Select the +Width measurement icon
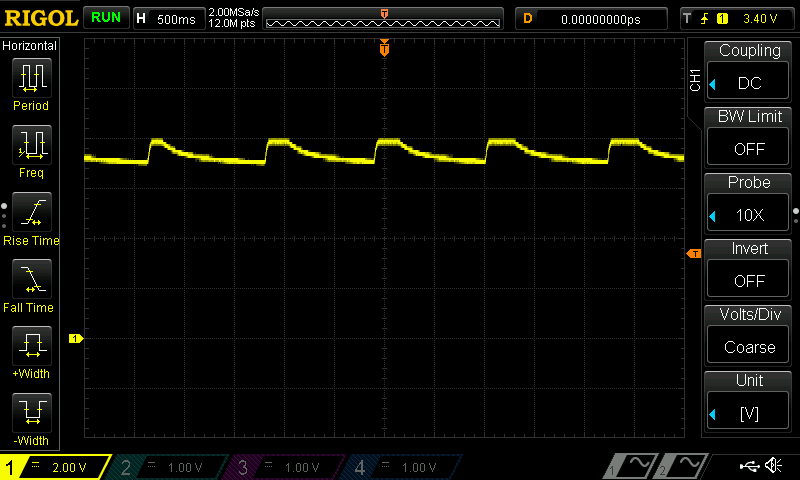The height and width of the screenshot is (480, 800). (30, 346)
